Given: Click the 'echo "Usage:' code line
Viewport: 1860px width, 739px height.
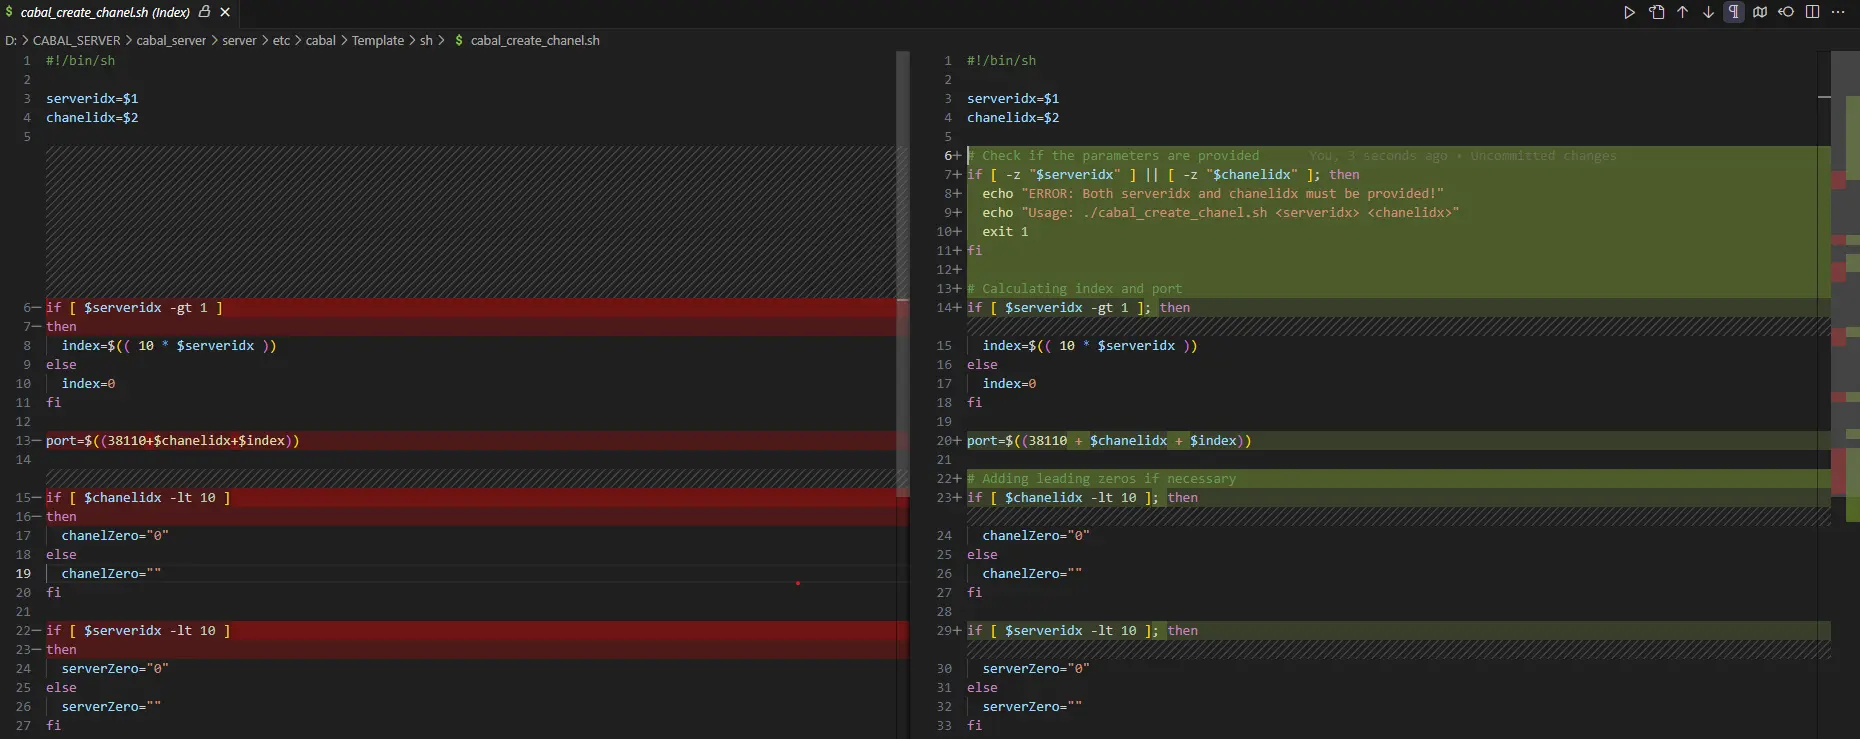Looking at the screenshot, I should click(x=1221, y=213).
